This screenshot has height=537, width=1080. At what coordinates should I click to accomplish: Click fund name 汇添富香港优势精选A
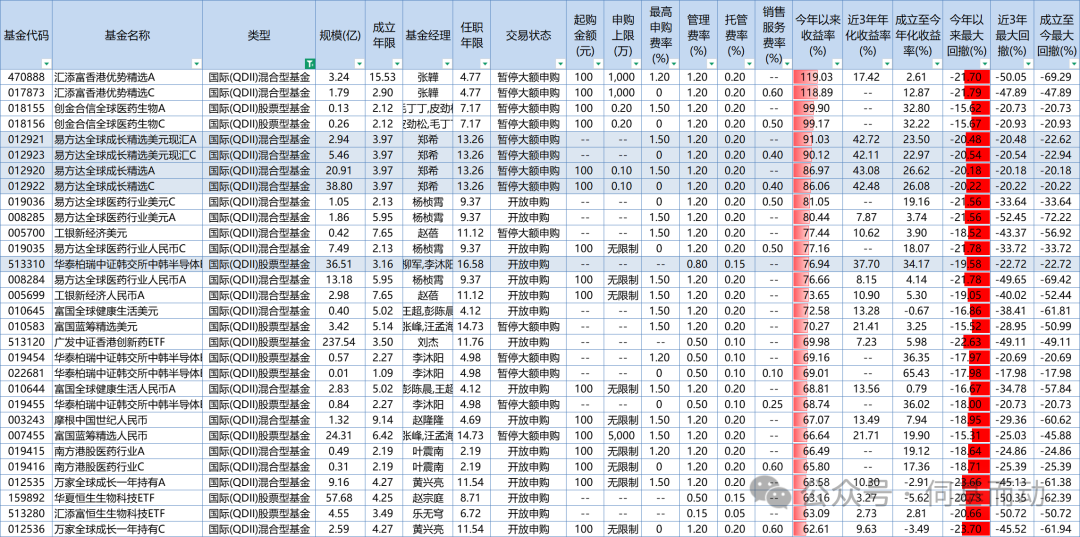[x=105, y=78]
